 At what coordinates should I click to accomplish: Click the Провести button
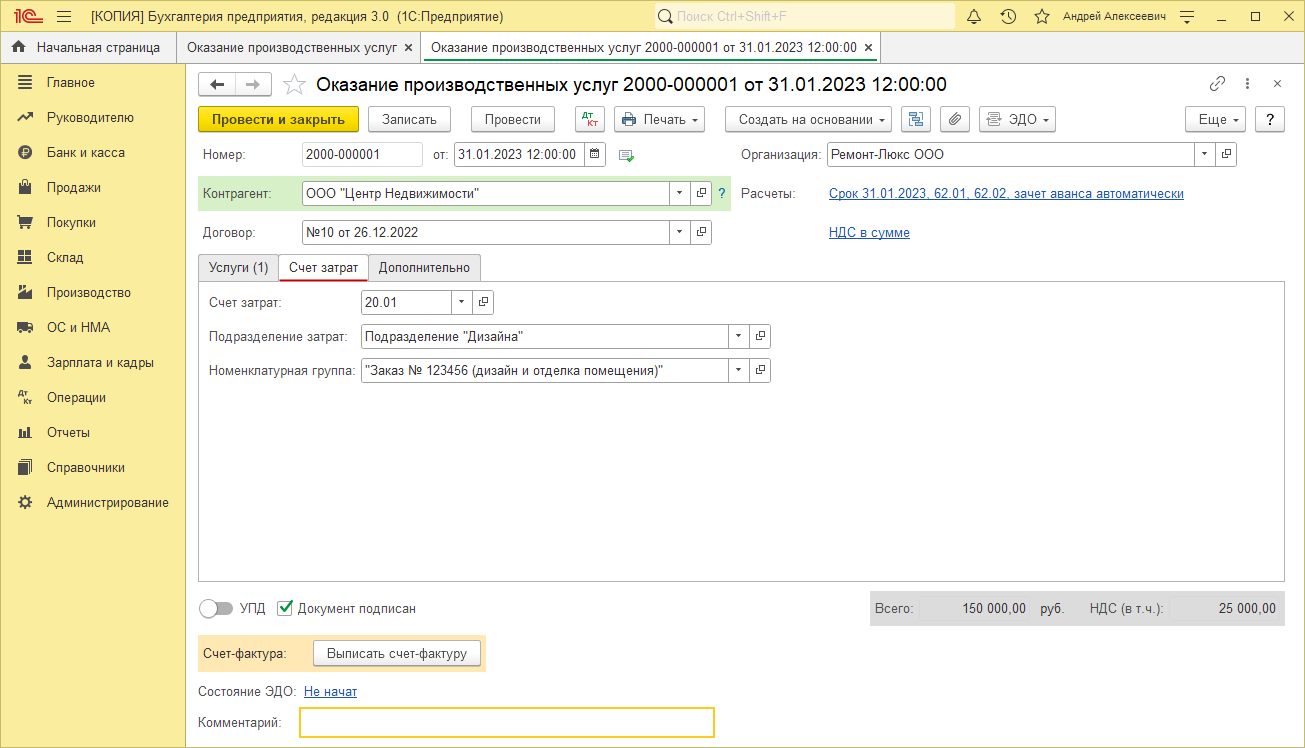coord(513,119)
